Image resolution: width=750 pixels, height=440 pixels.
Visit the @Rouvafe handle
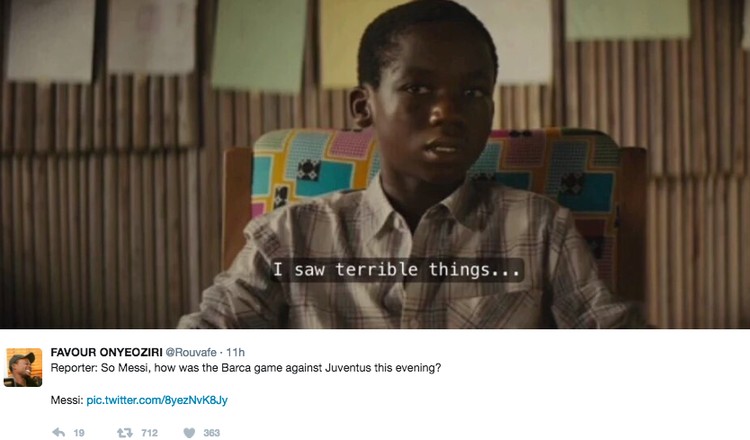(191, 352)
